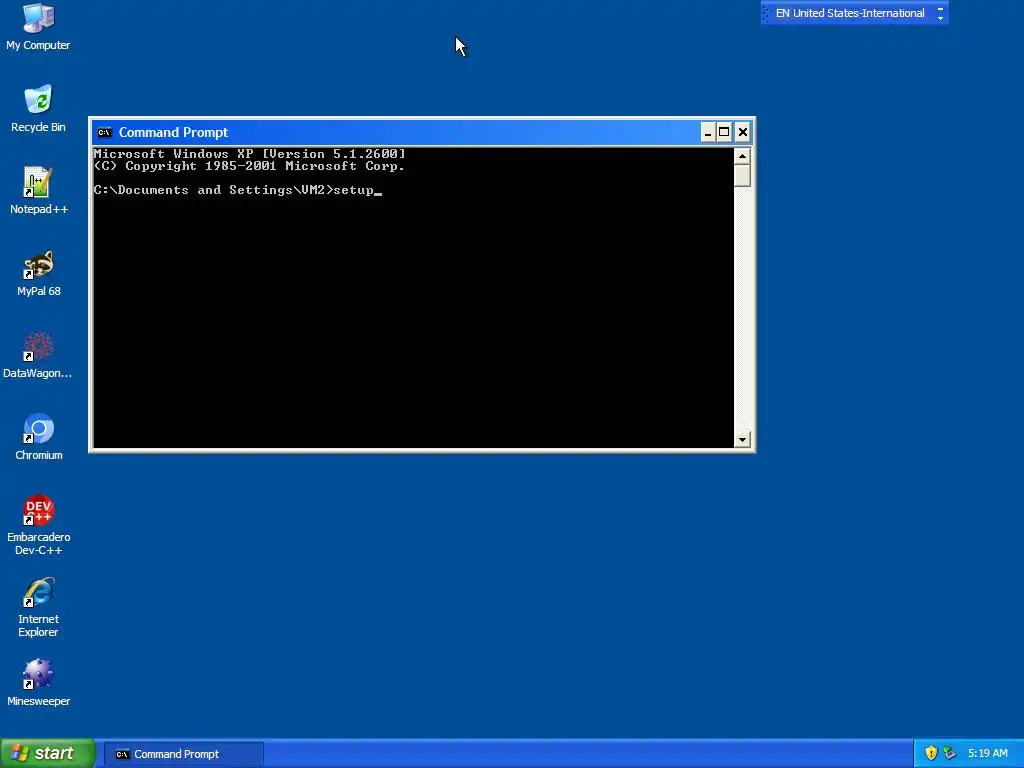The width and height of the screenshot is (1024, 768).
Task: Click the Command Prompt vertical scrollbar thumb
Action: pyautogui.click(x=742, y=175)
